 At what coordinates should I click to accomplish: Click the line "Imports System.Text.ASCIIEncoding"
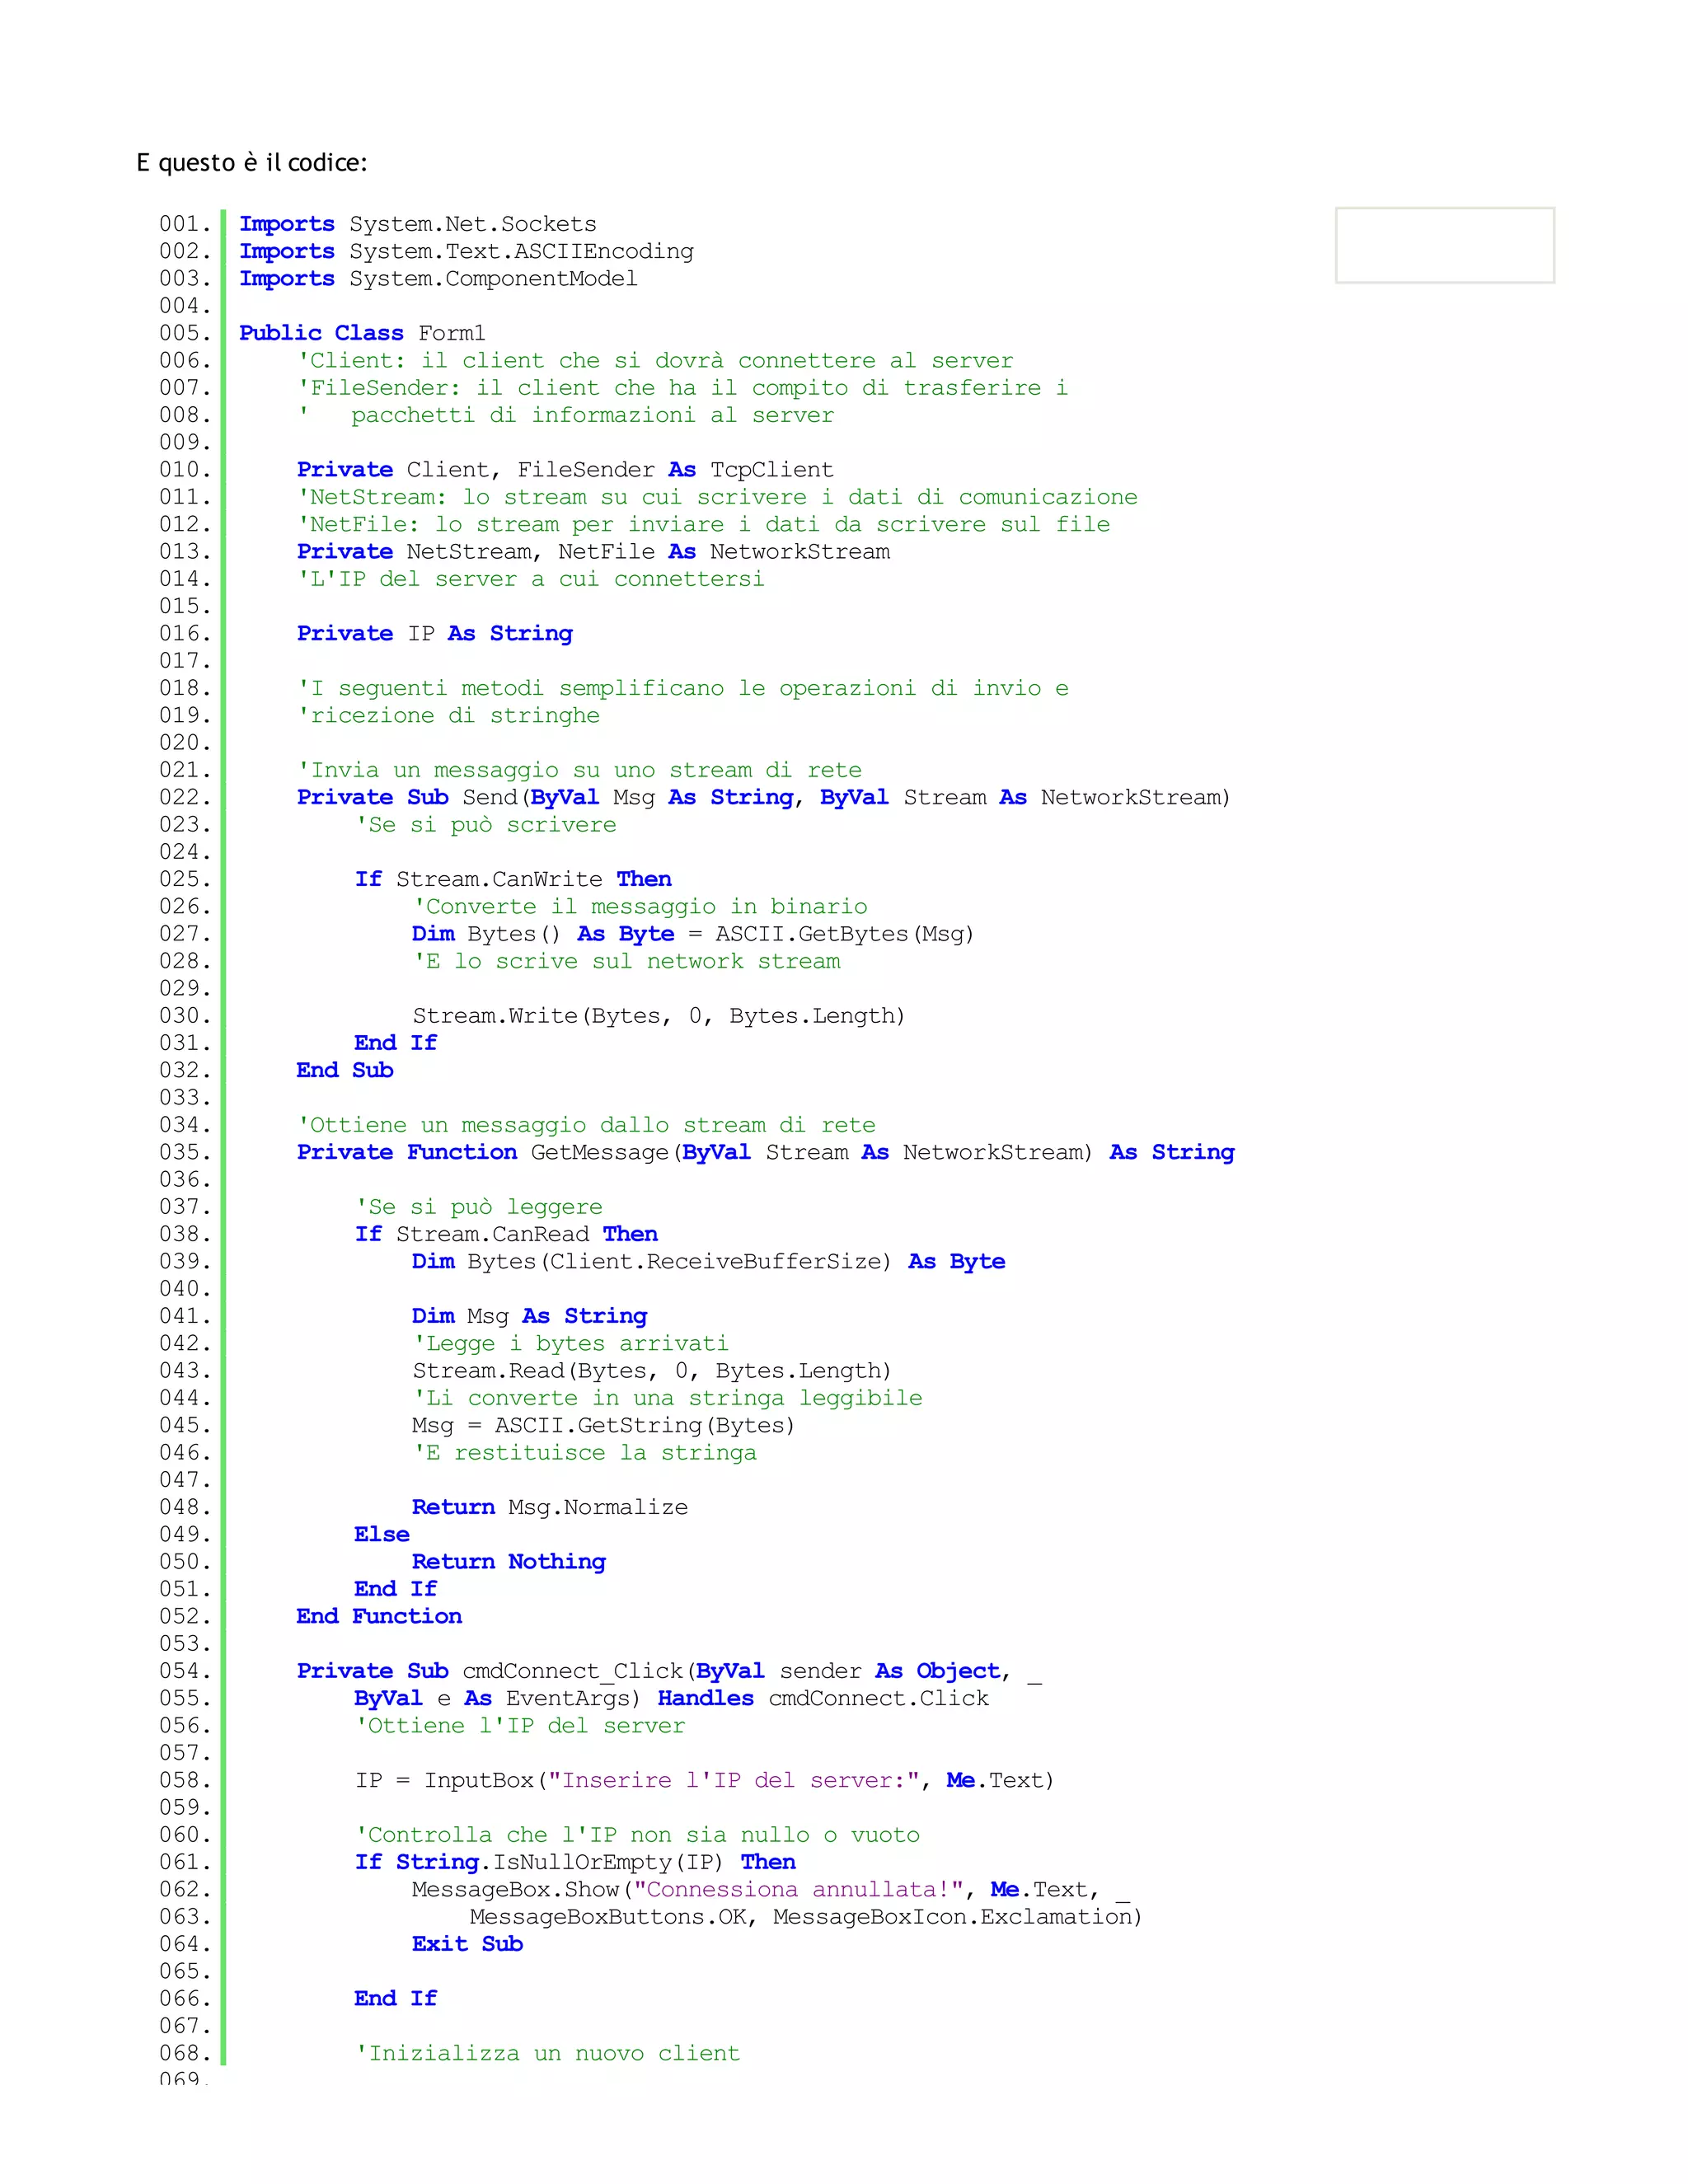tap(466, 251)
